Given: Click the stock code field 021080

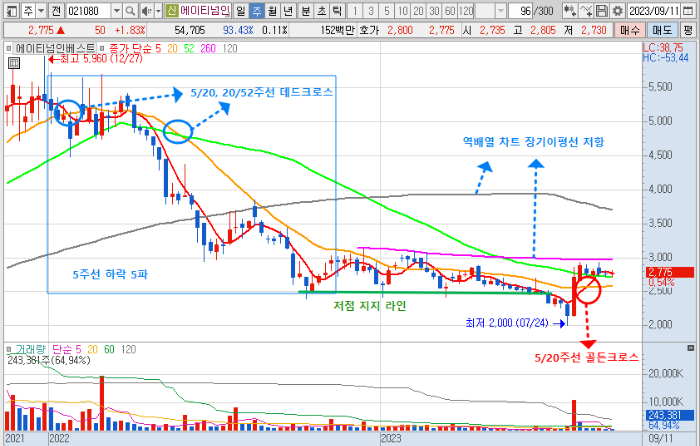Looking at the screenshot, I should (88, 10).
